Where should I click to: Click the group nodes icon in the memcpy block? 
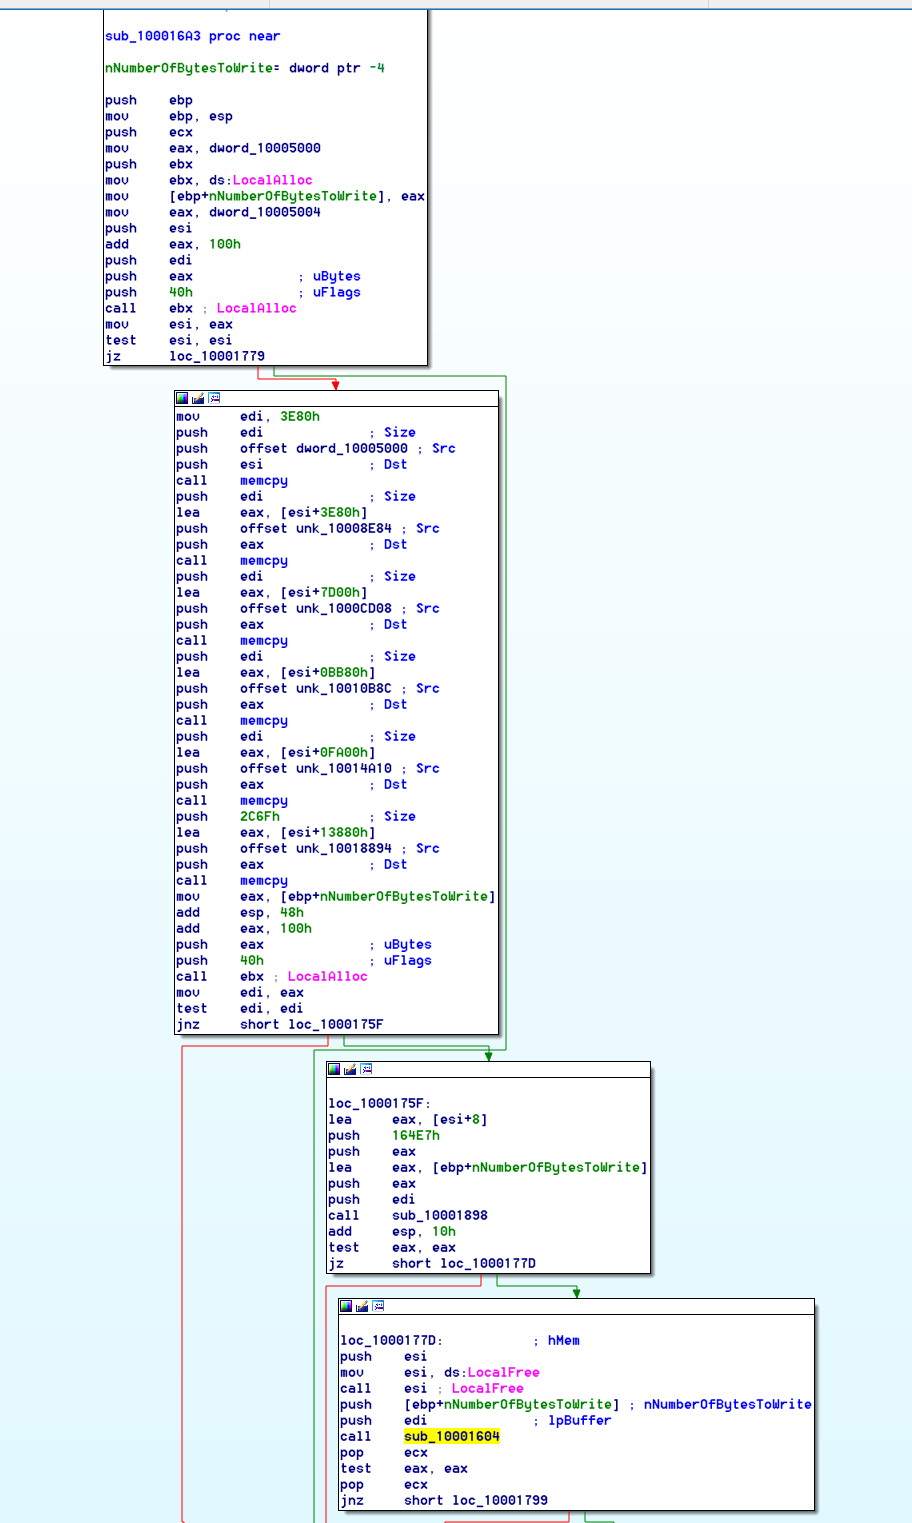pos(214,398)
